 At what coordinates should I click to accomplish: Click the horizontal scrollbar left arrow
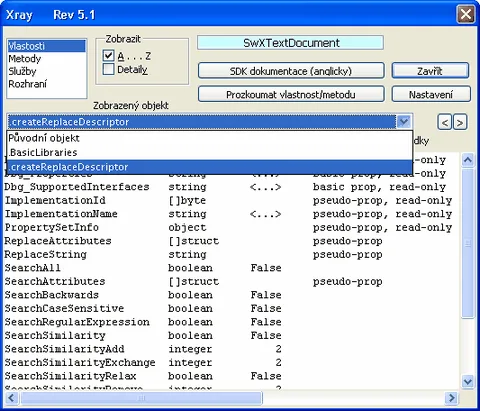[12, 398]
